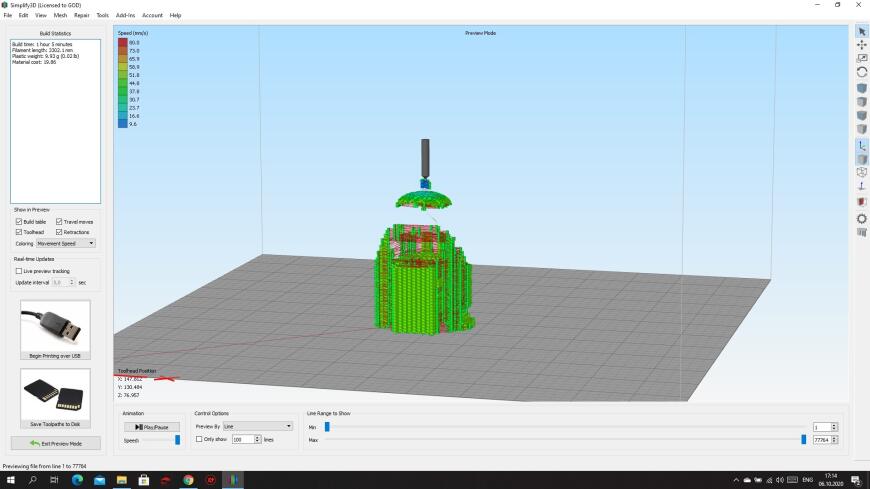Open Microsoft Store from the taskbar
The width and height of the screenshot is (870, 489).
(144, 480)
